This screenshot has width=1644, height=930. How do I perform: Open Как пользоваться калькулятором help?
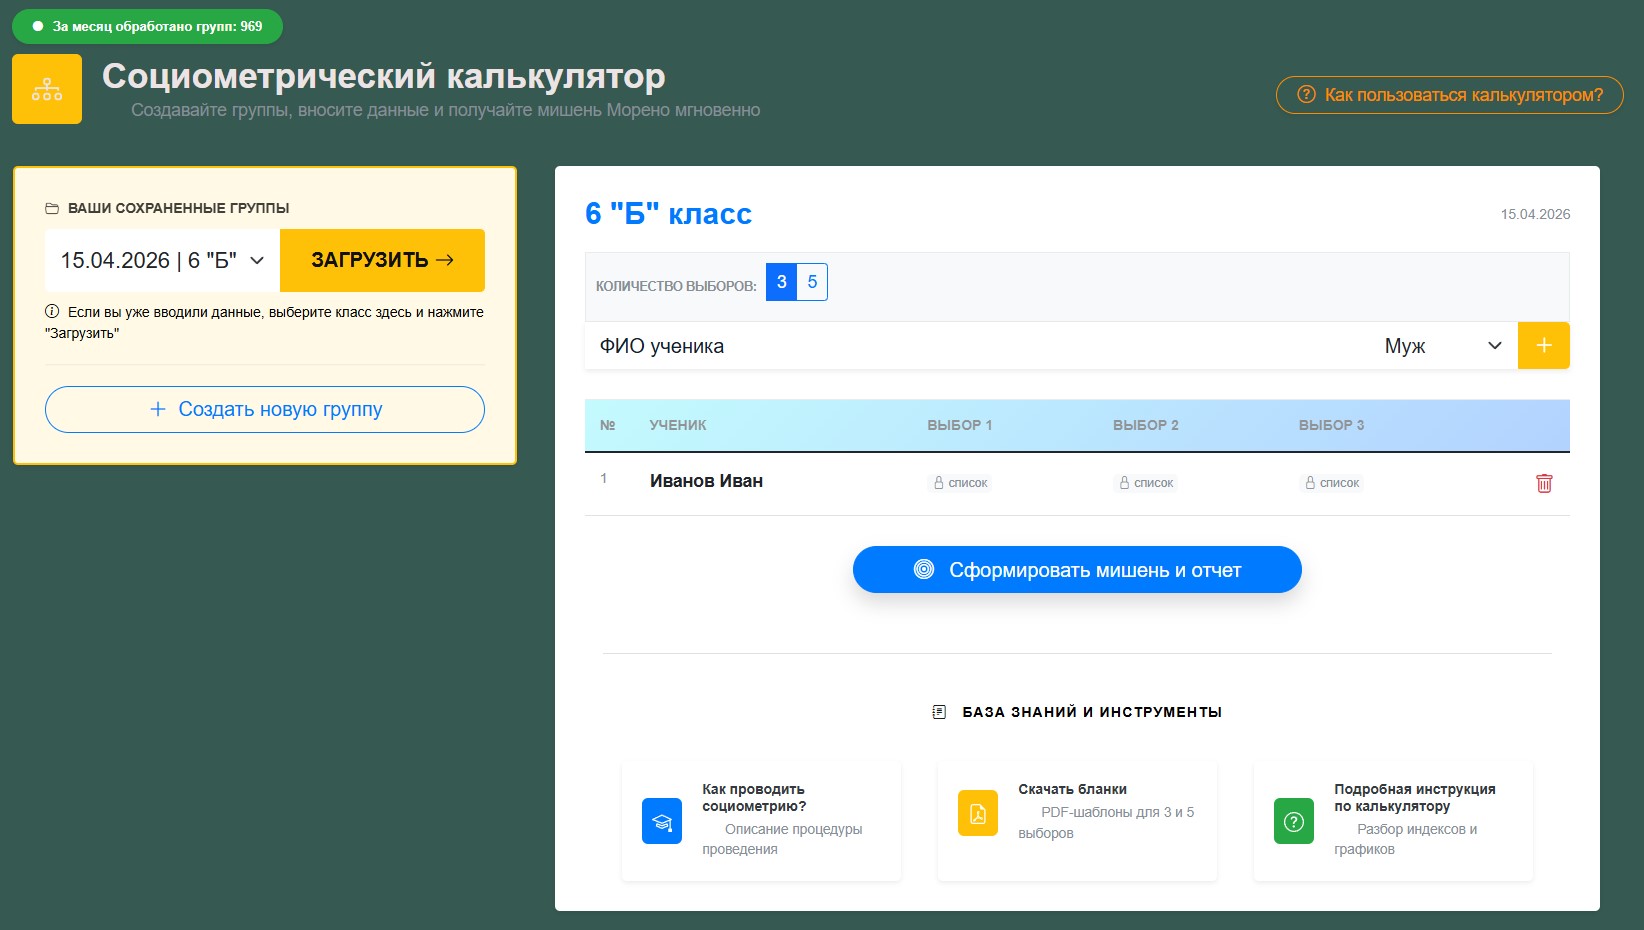1449,95
